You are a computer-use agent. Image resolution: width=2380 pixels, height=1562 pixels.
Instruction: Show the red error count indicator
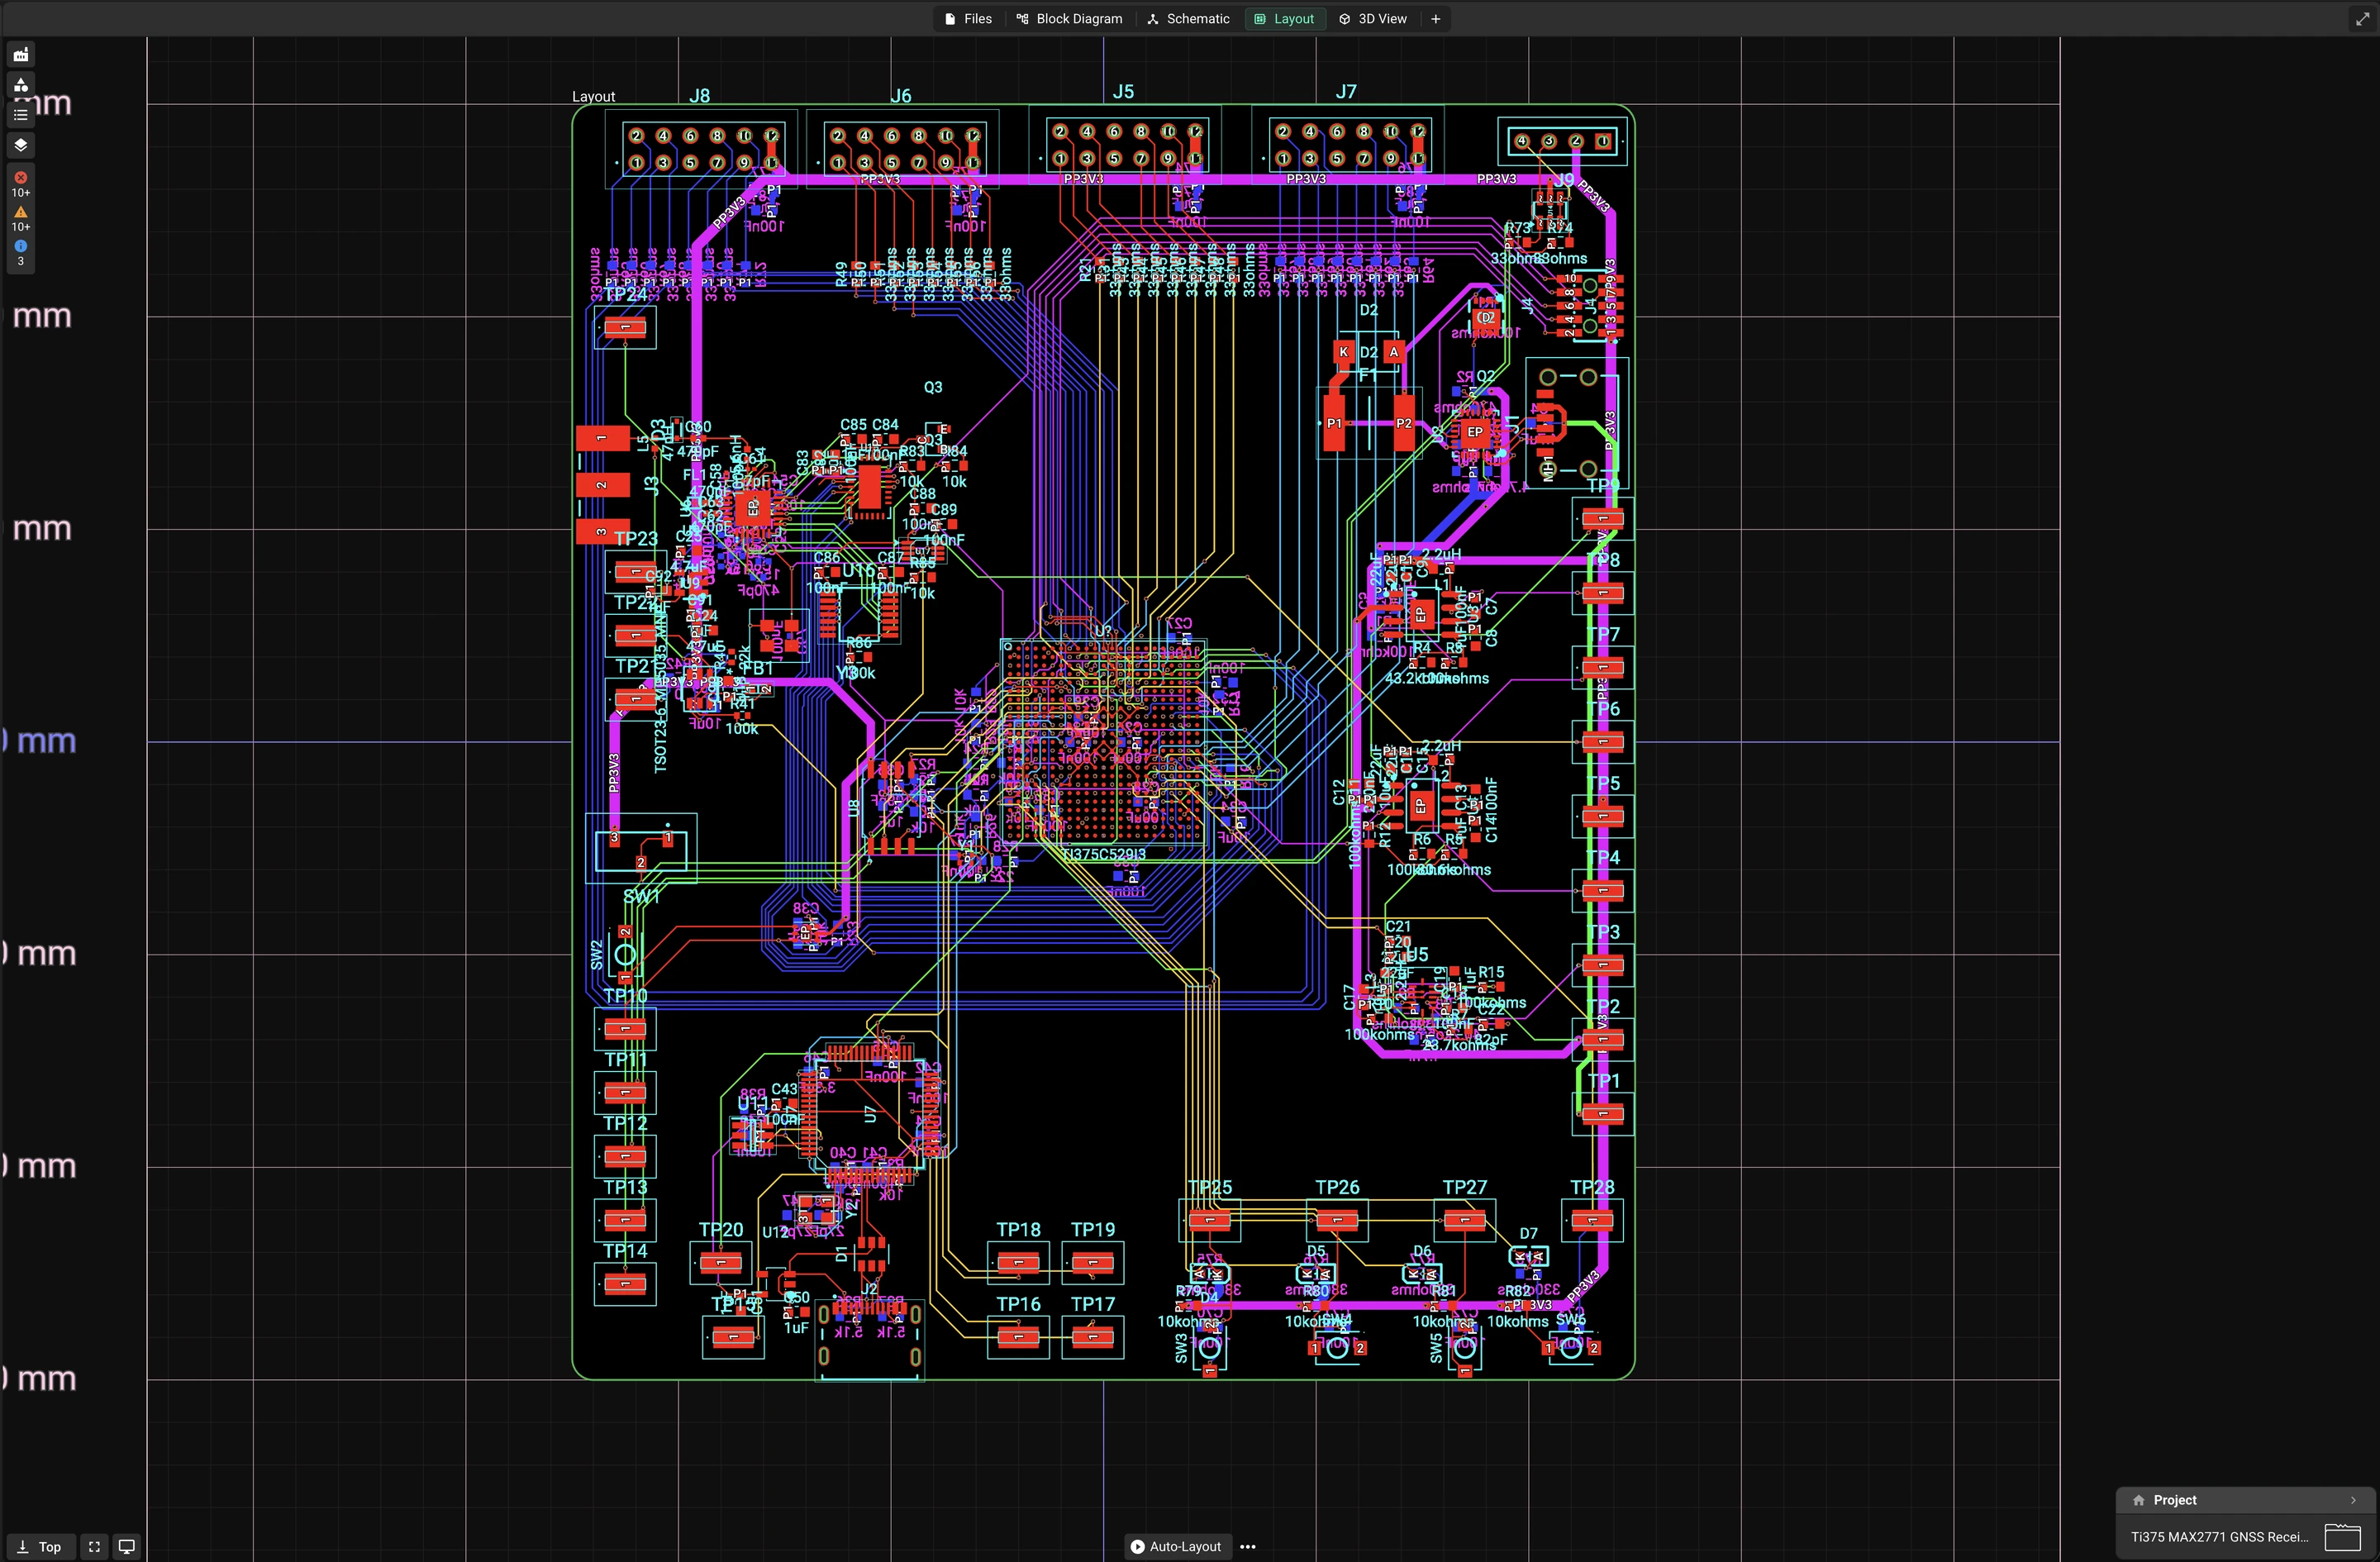pos(20,184)
